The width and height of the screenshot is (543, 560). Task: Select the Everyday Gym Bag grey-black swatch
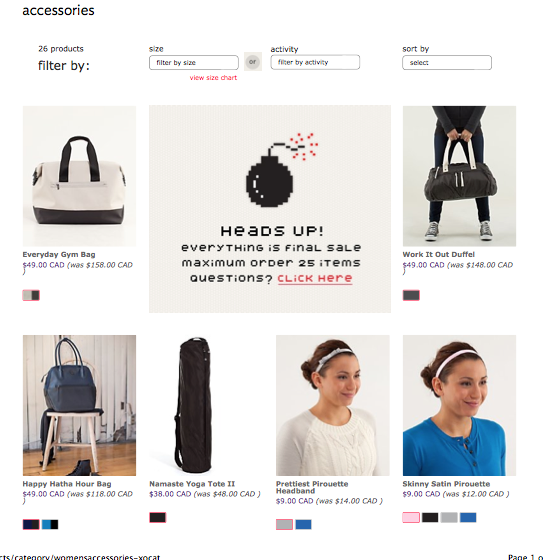point(31,295)
